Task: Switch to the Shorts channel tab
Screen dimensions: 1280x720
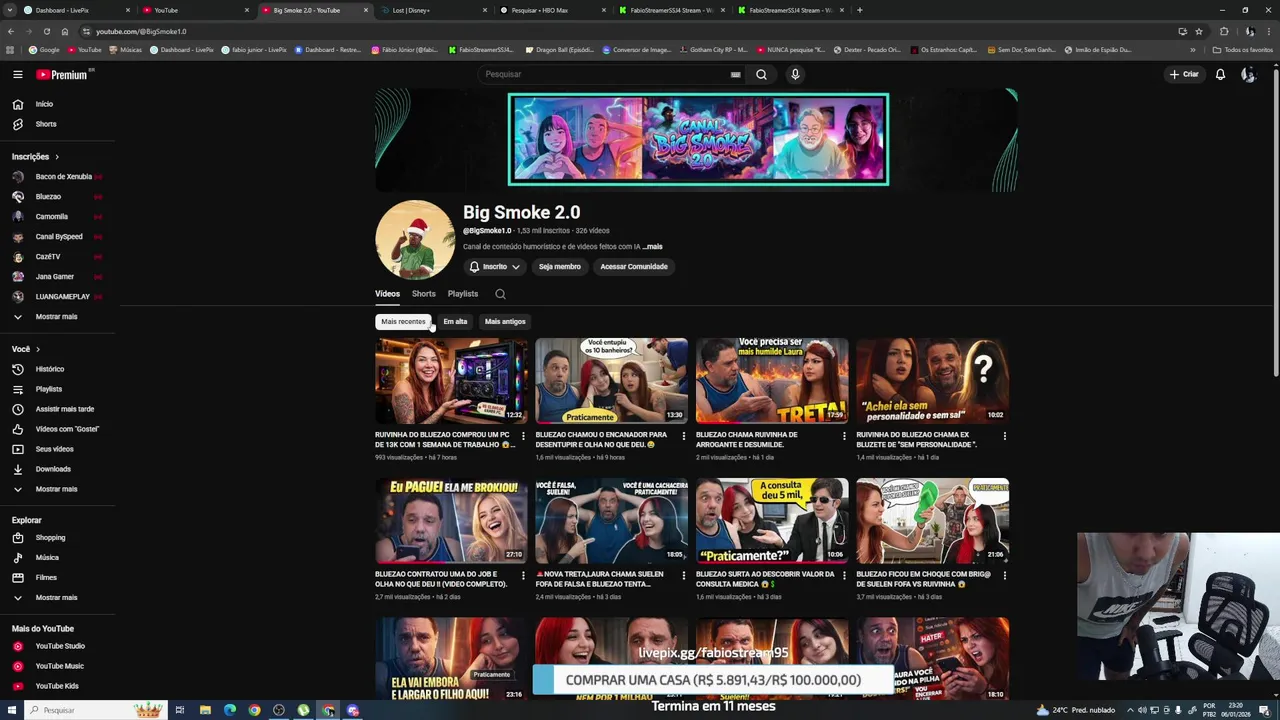Action: 424,294
